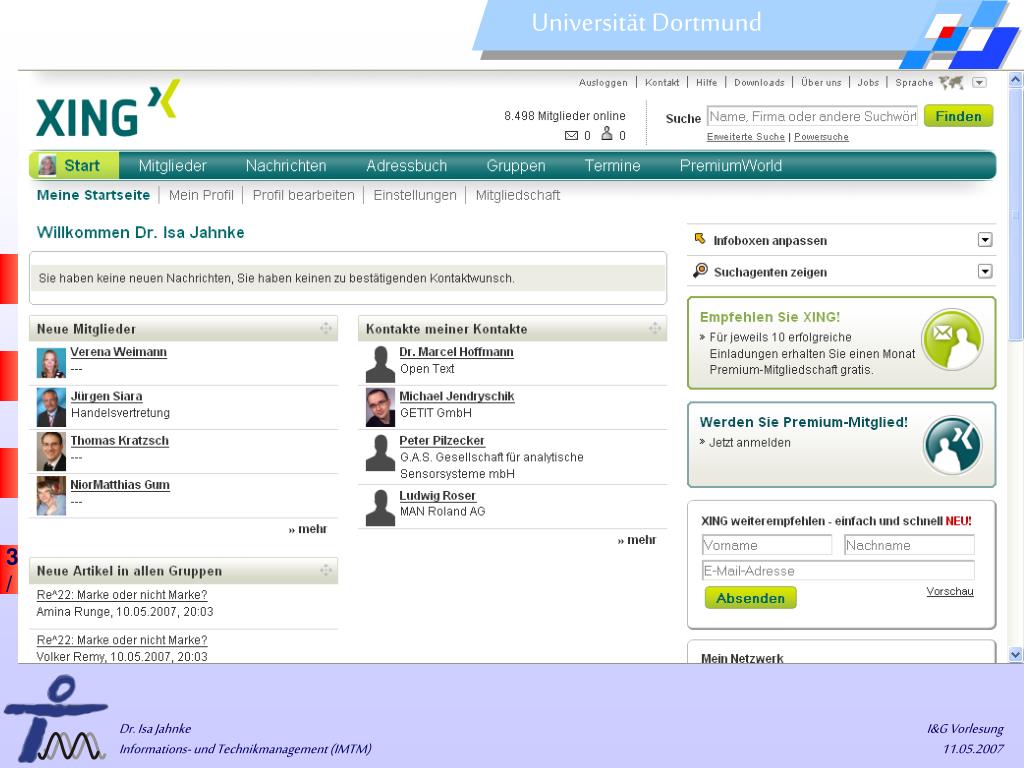
Task: Click the Nachname input field
Action: point(908,545)
